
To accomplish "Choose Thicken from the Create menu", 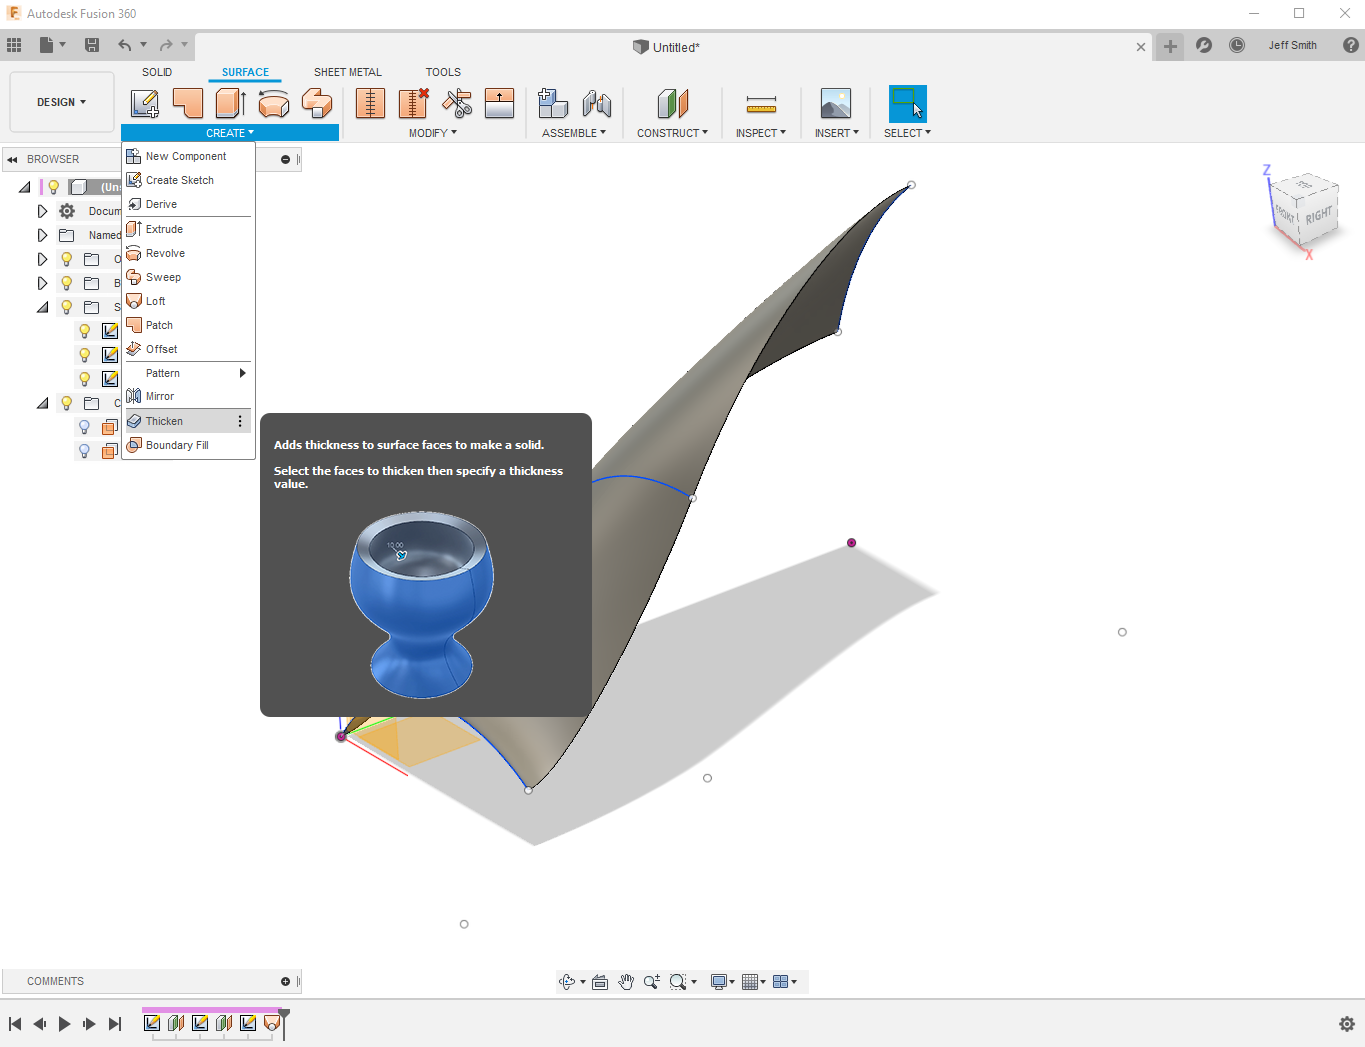I will [164, 421].
